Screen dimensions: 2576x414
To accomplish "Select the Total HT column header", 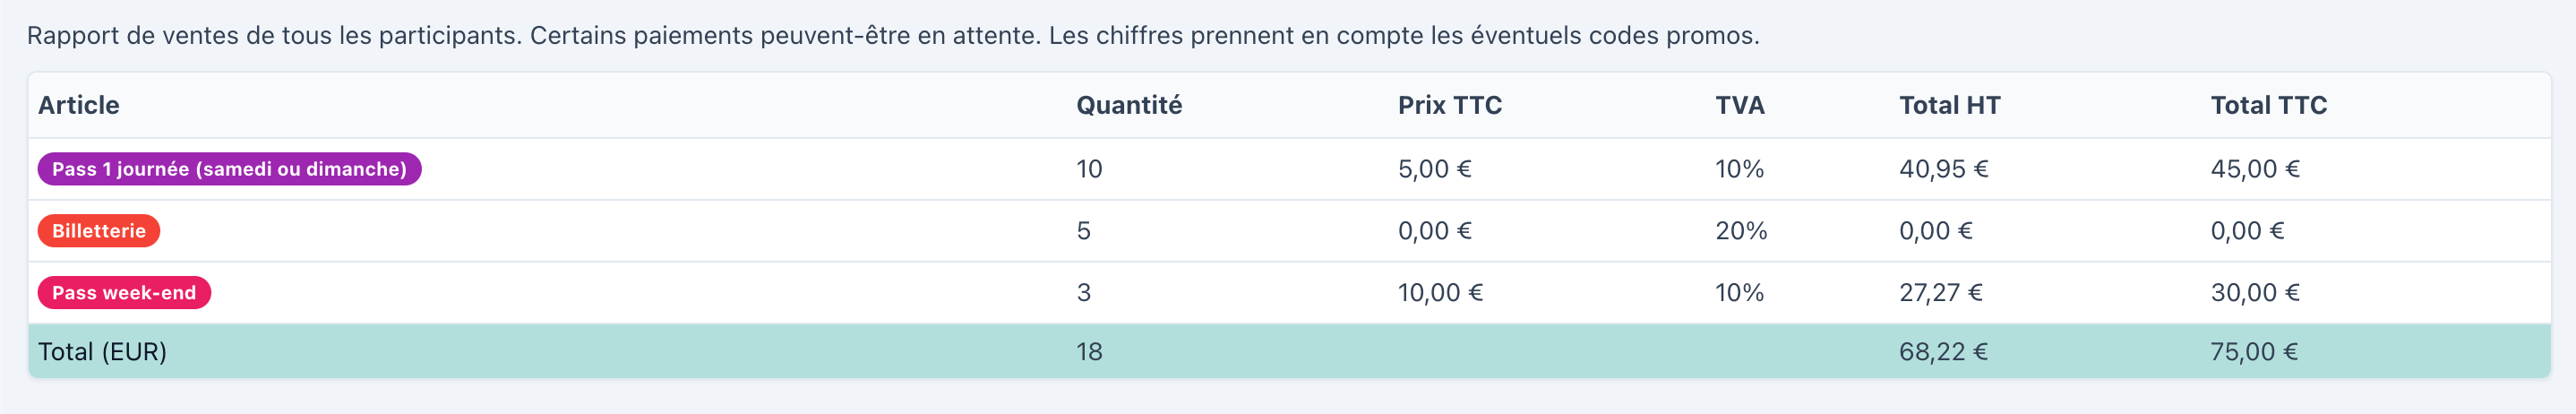I will coord(1949,105).
